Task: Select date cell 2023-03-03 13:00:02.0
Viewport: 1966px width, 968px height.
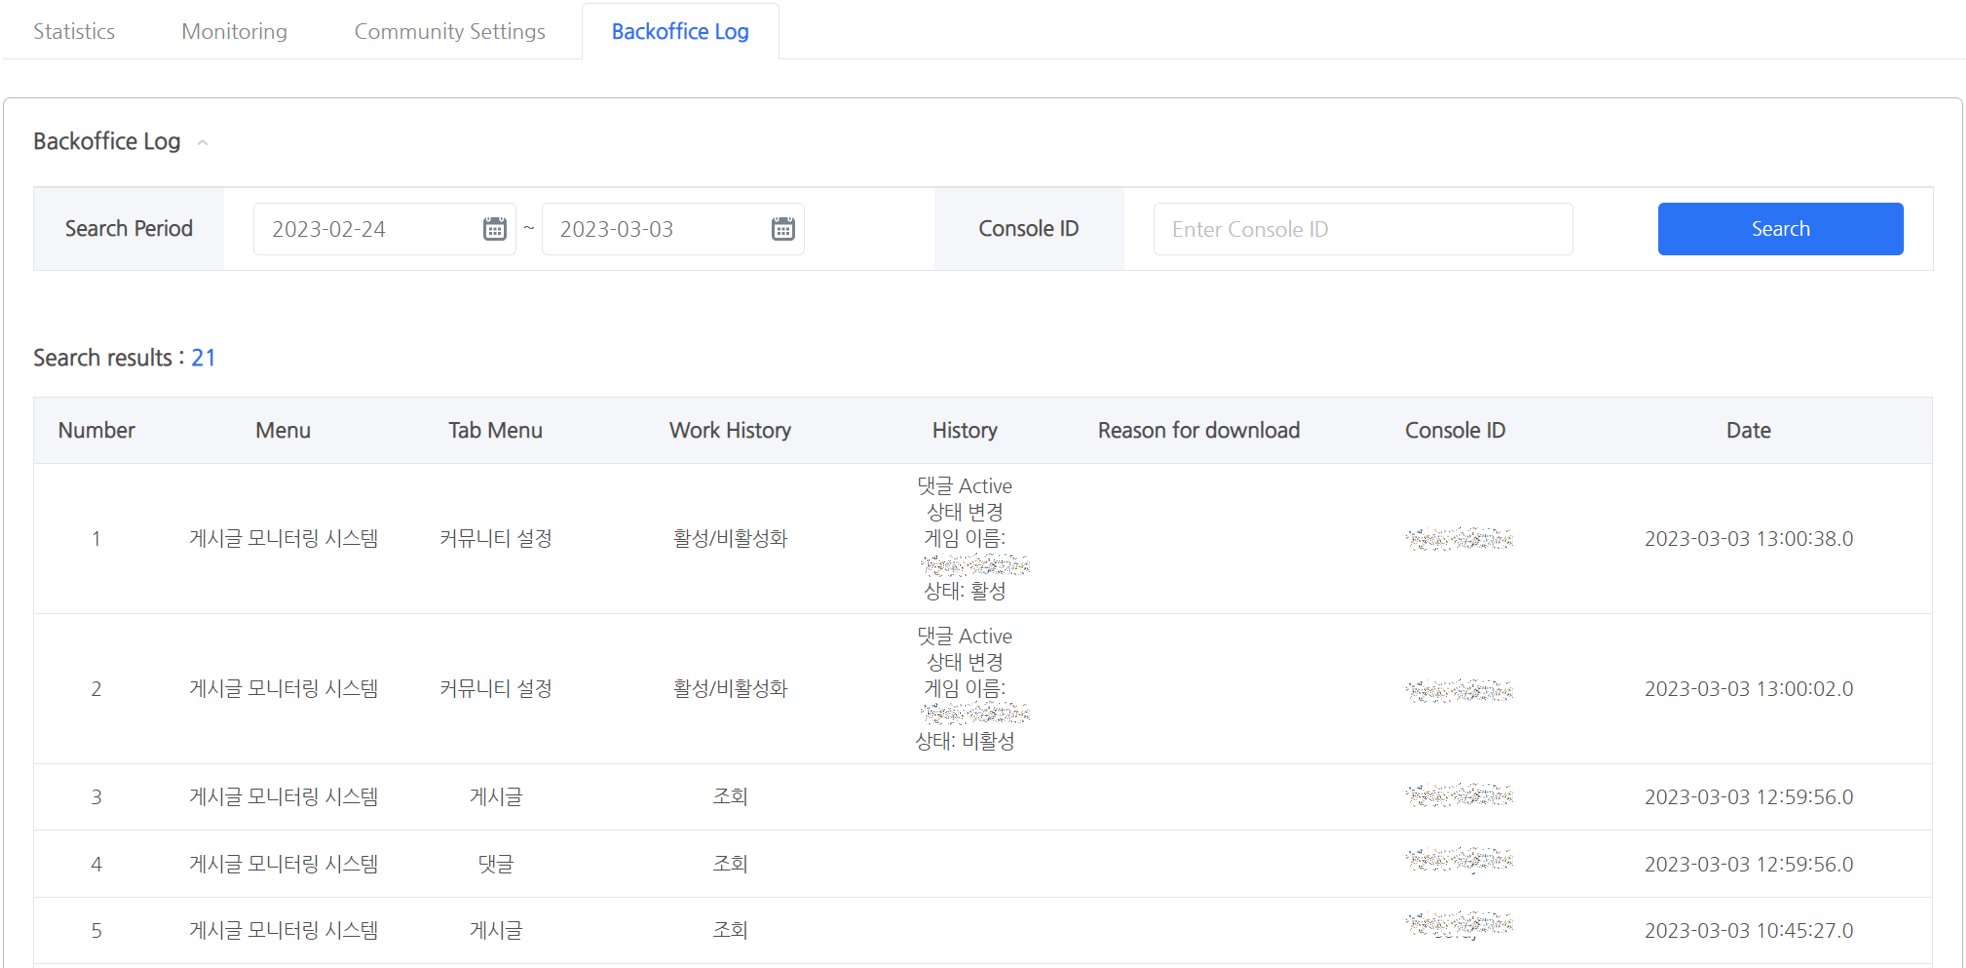Action: pos(1749,689)
